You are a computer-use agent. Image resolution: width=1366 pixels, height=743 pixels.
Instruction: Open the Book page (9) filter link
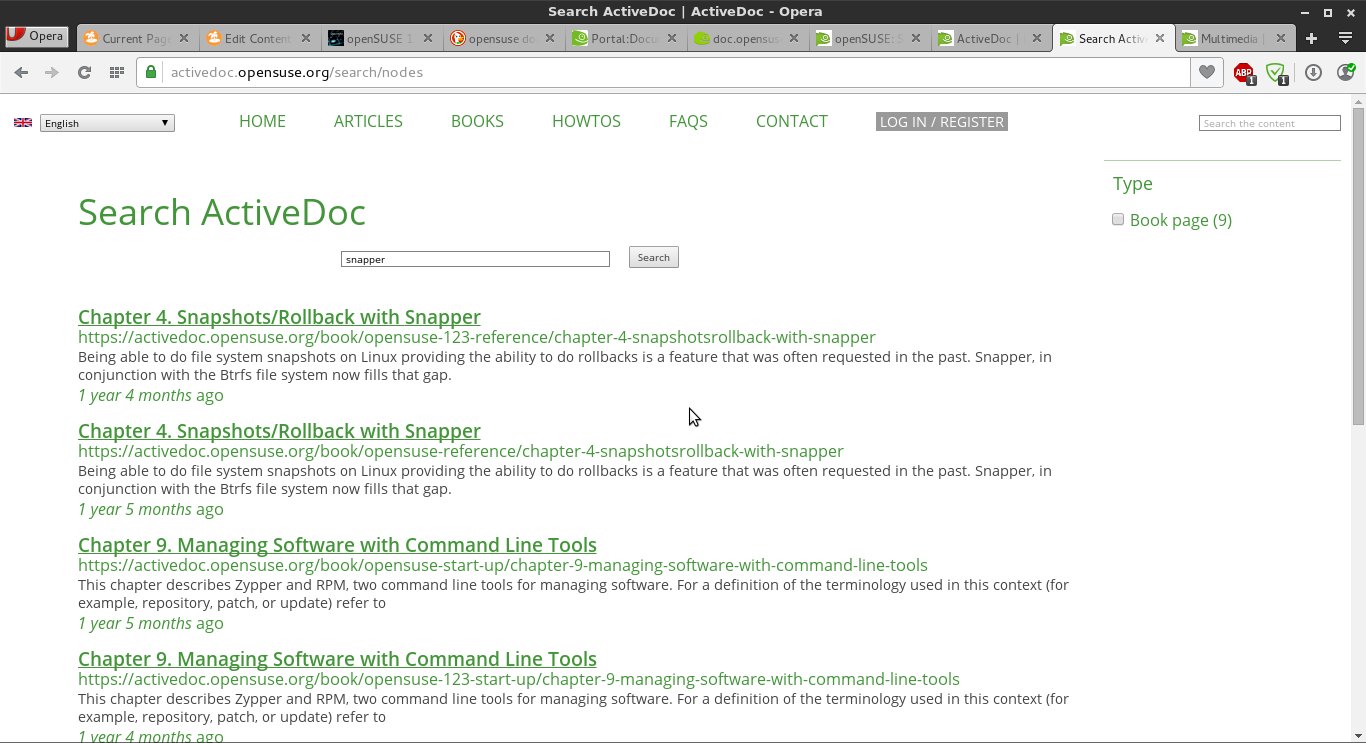tap(1181, 220)
